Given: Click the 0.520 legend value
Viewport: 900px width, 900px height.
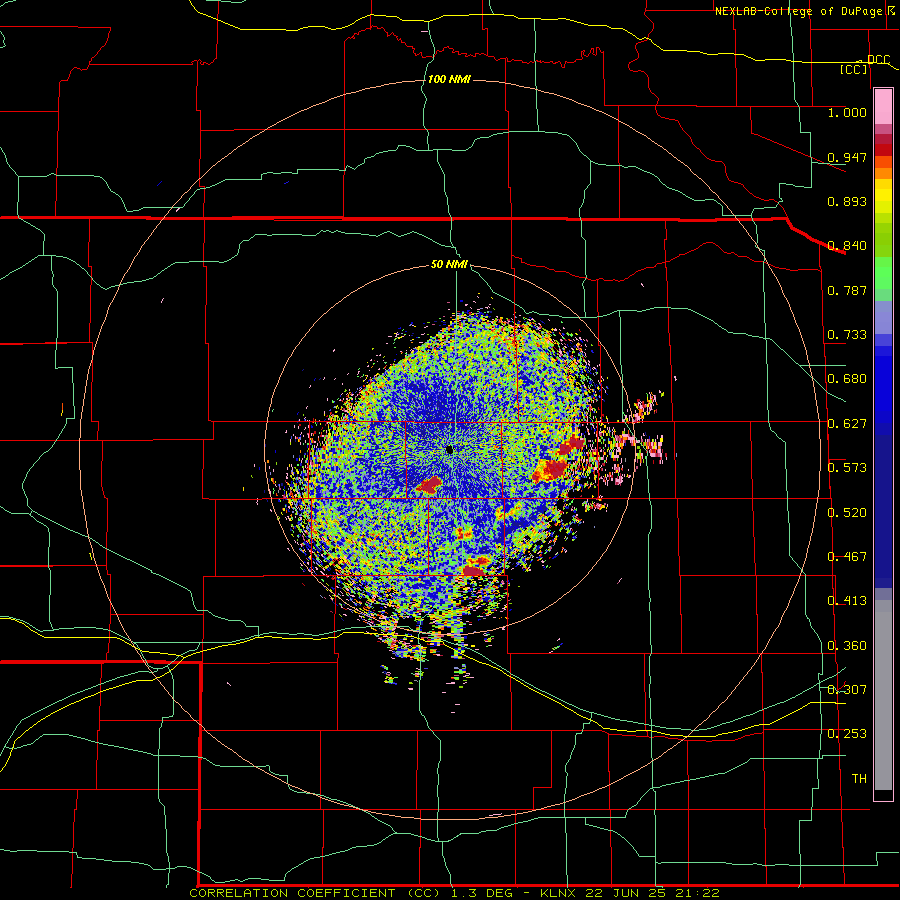Looking at the screenshot, I should click(847, 513).
